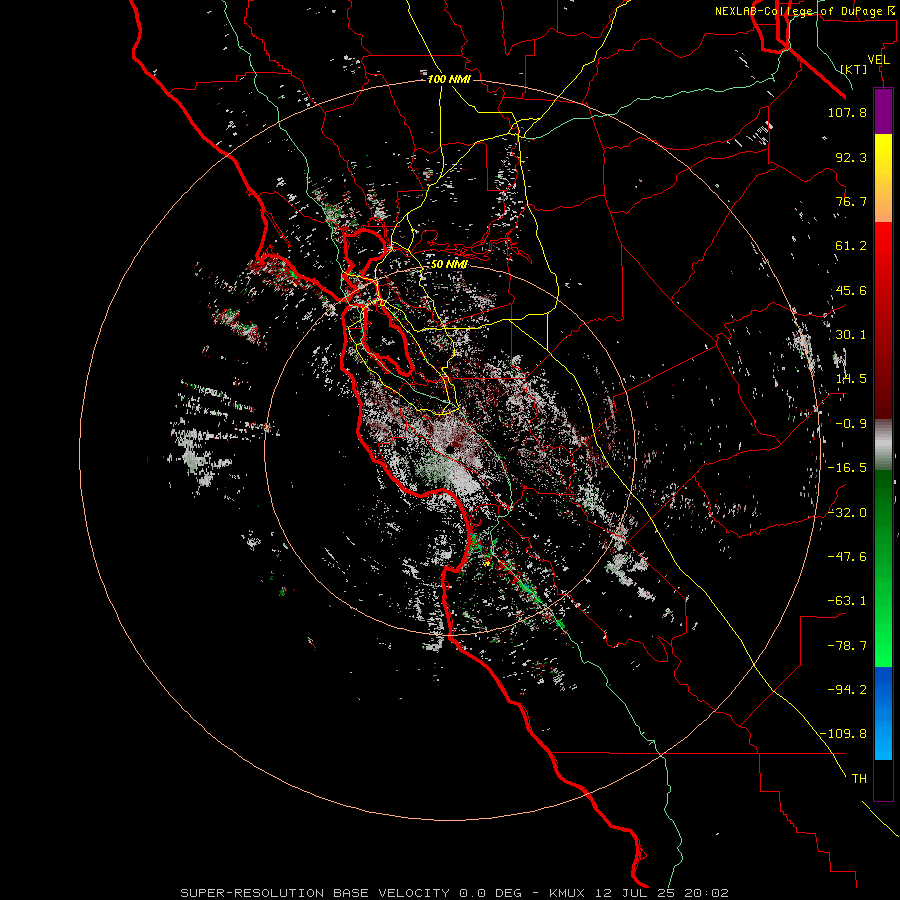
Task: Click the -78.7 value on velocity scale
Action: point(847,646)
